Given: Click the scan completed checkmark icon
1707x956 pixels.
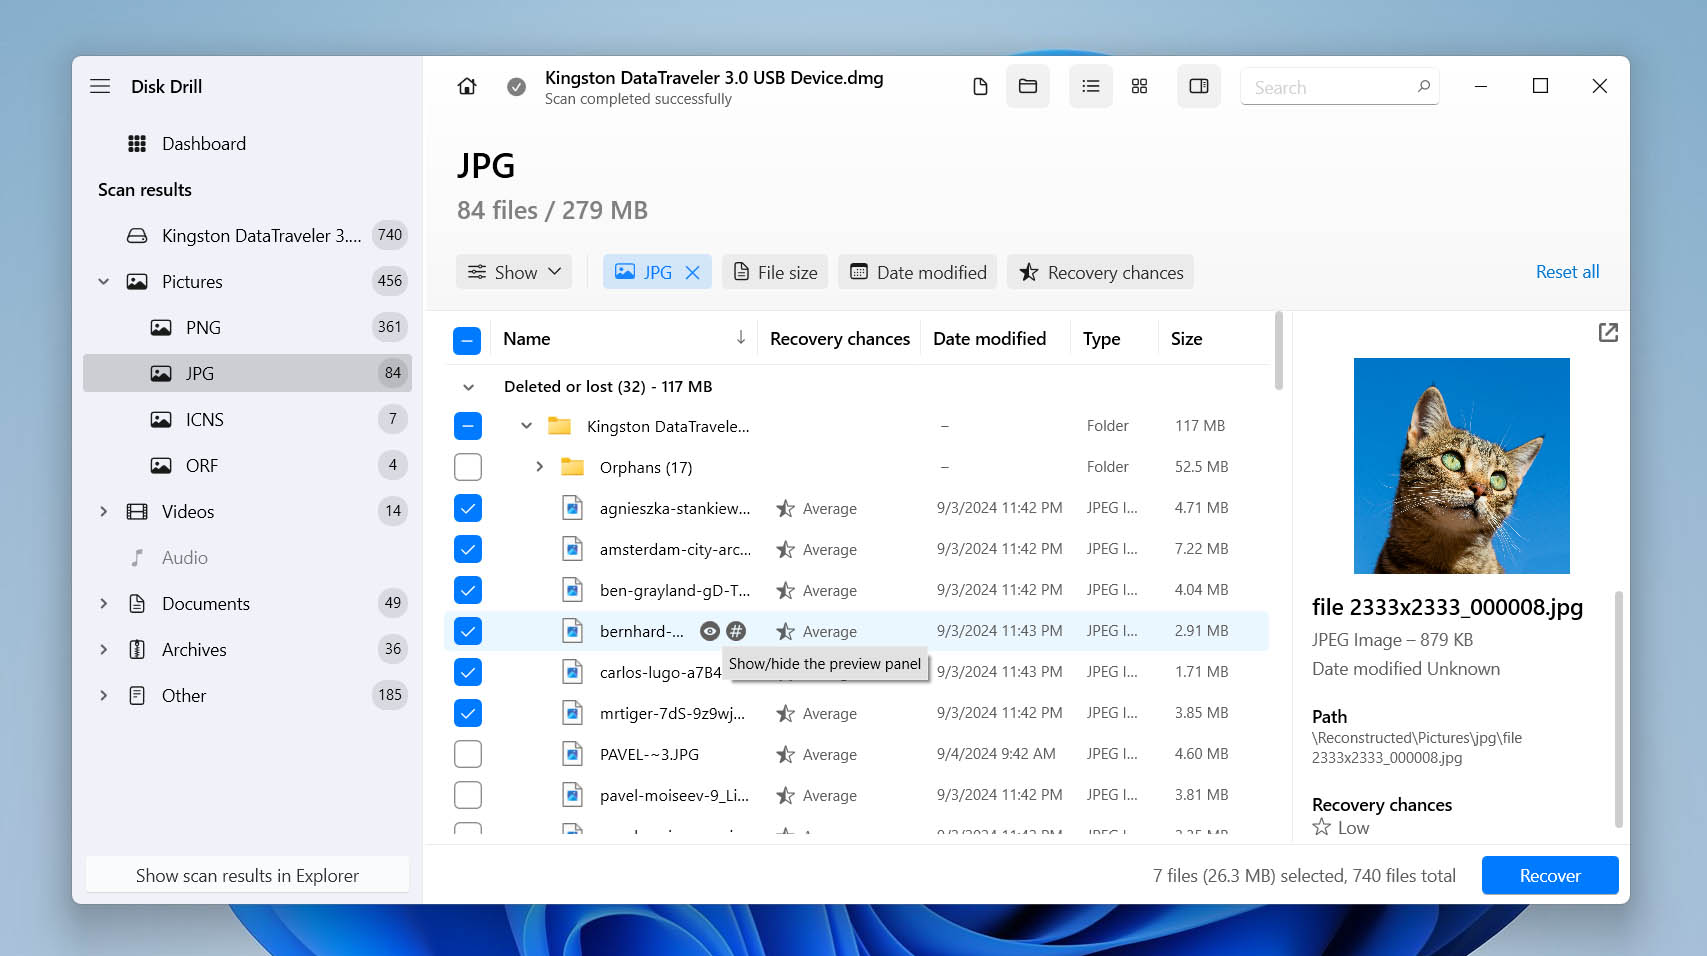Looking at the screenshot, I should pyautogui.click(x=516, y=87).
